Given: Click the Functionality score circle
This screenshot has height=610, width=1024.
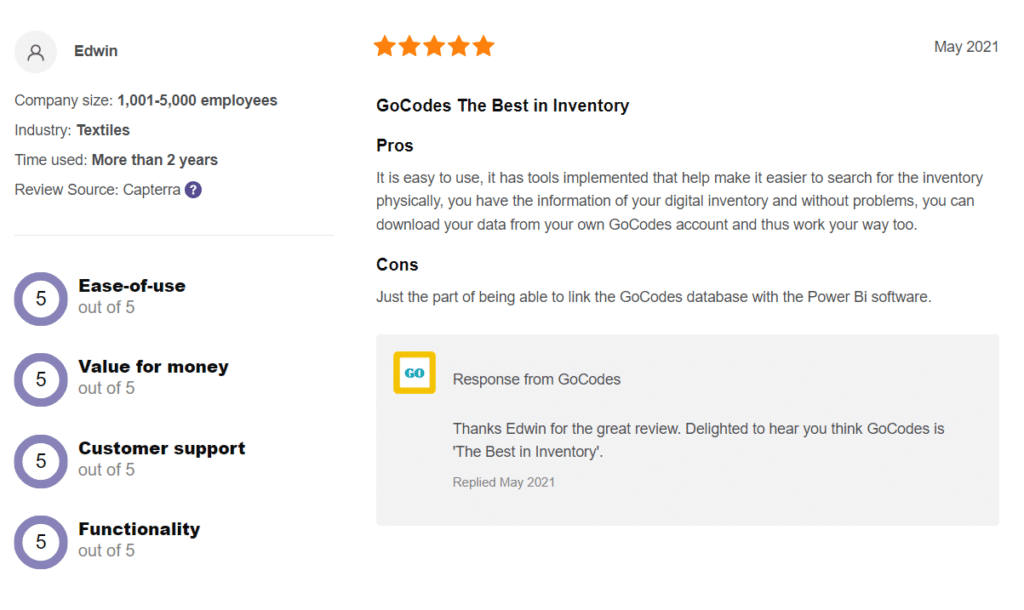Looking at the screenshot, I should [x=41, y=542].
